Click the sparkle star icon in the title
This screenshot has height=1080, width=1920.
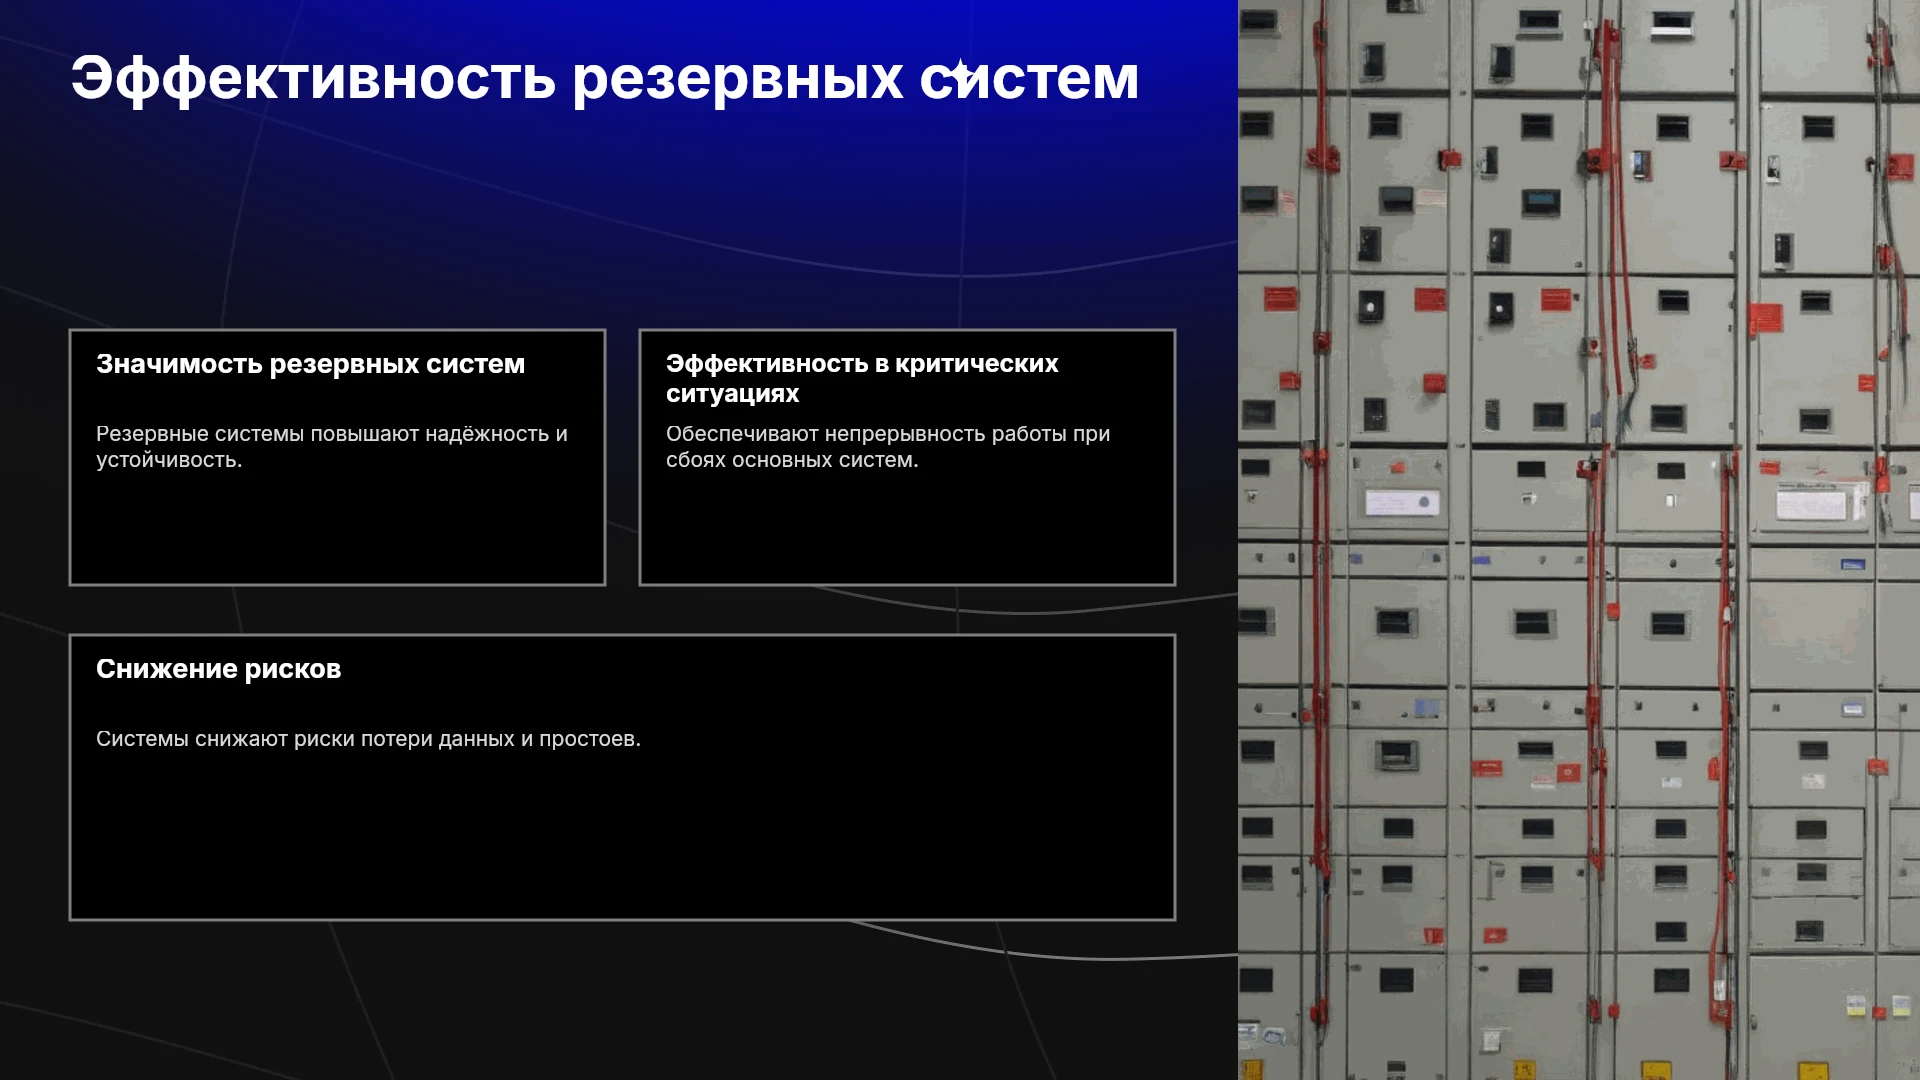[x=960, y=73]
